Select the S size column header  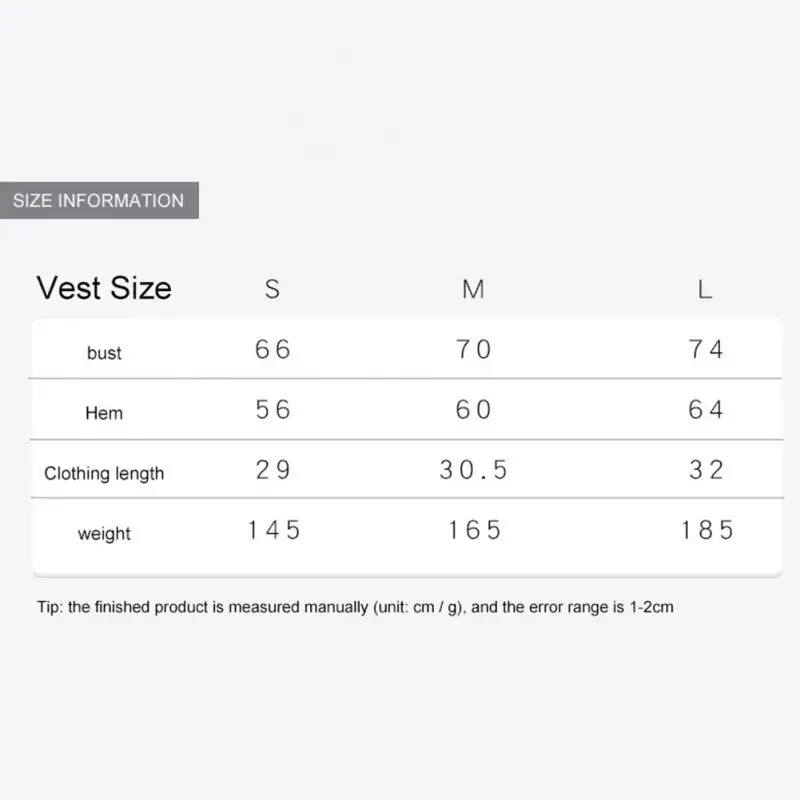coord(272,289)
